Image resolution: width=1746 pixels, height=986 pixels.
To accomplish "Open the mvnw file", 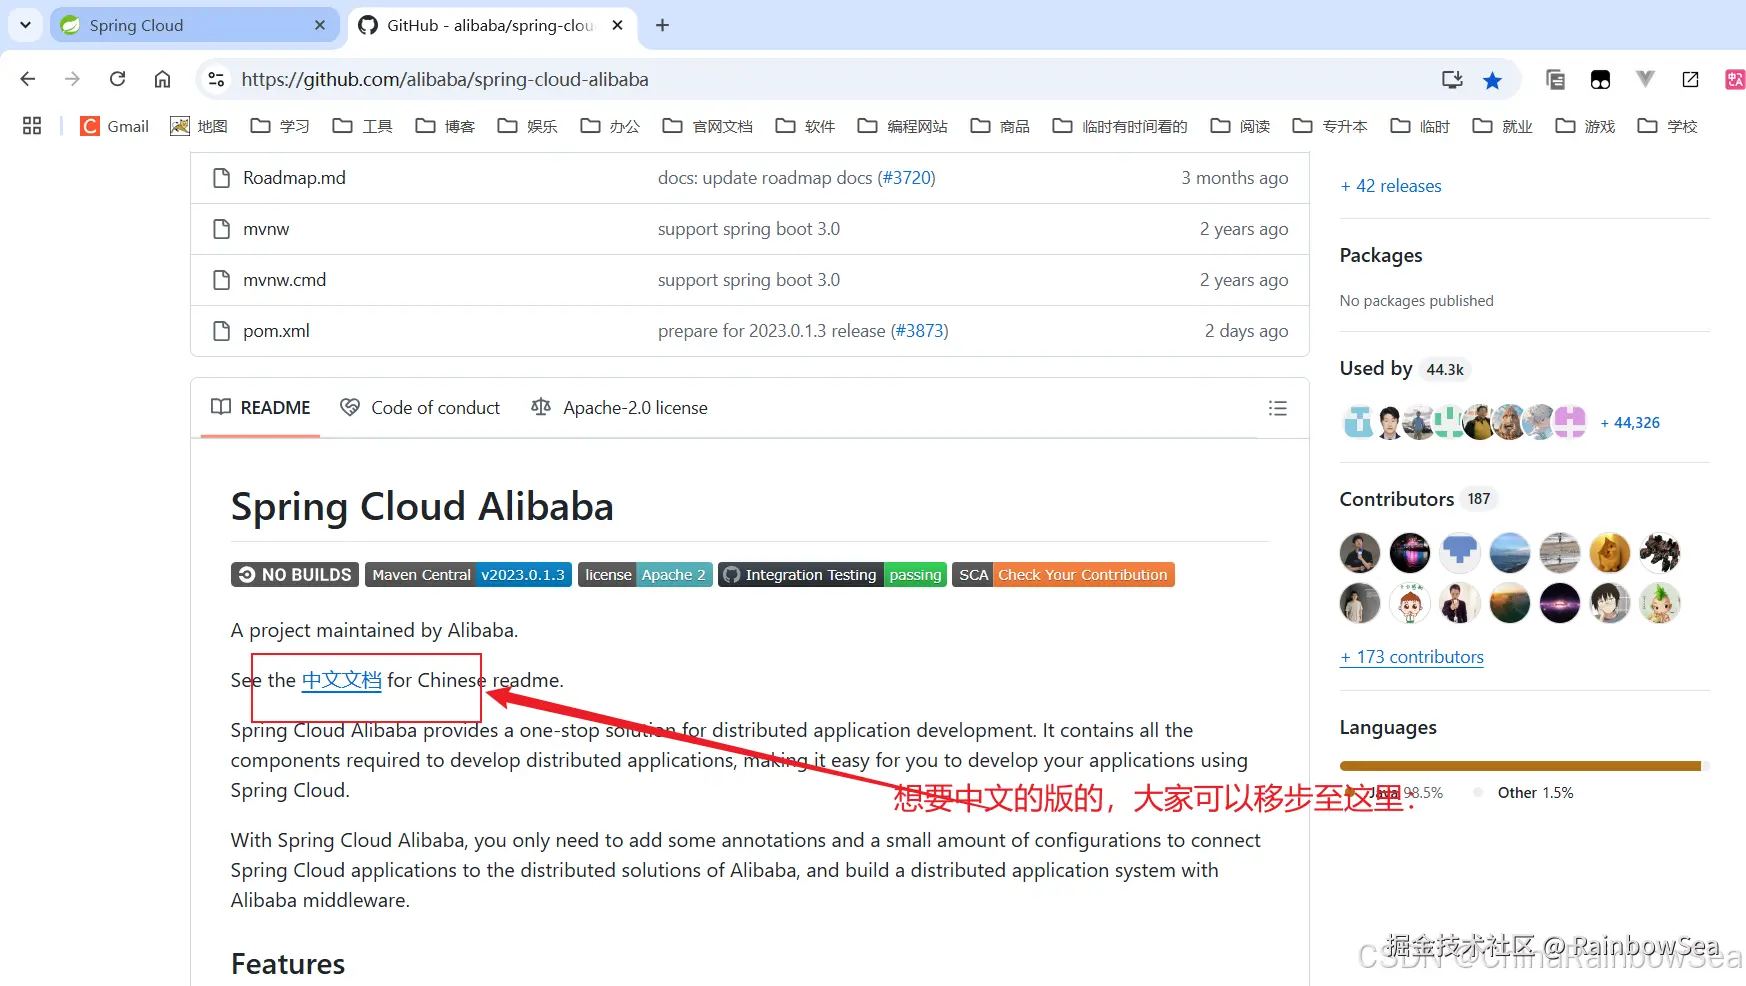I will pyautogui.click(x=266, y=229).
